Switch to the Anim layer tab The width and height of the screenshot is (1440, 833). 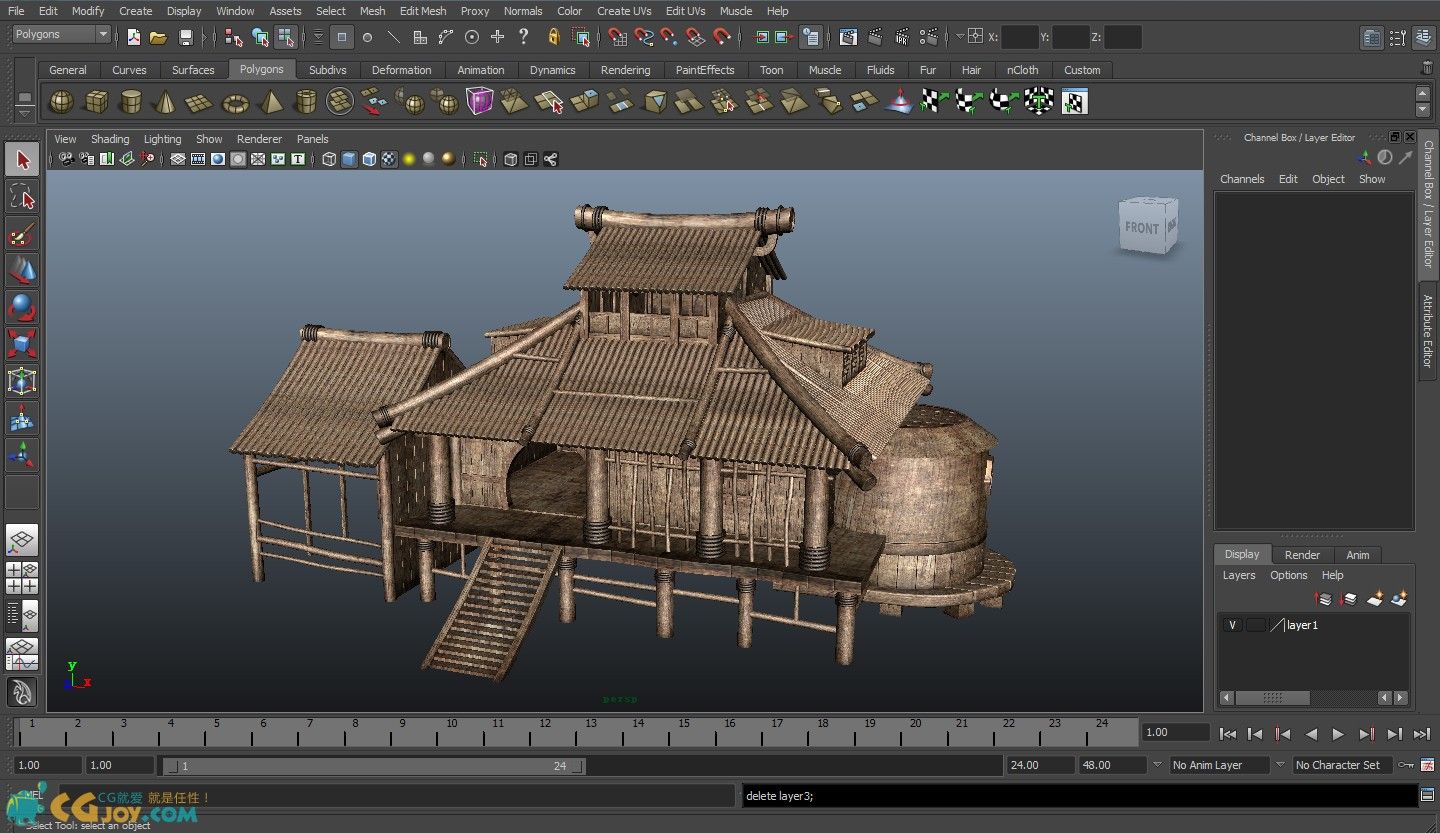pyautogui.click(x=1358, y=555)
